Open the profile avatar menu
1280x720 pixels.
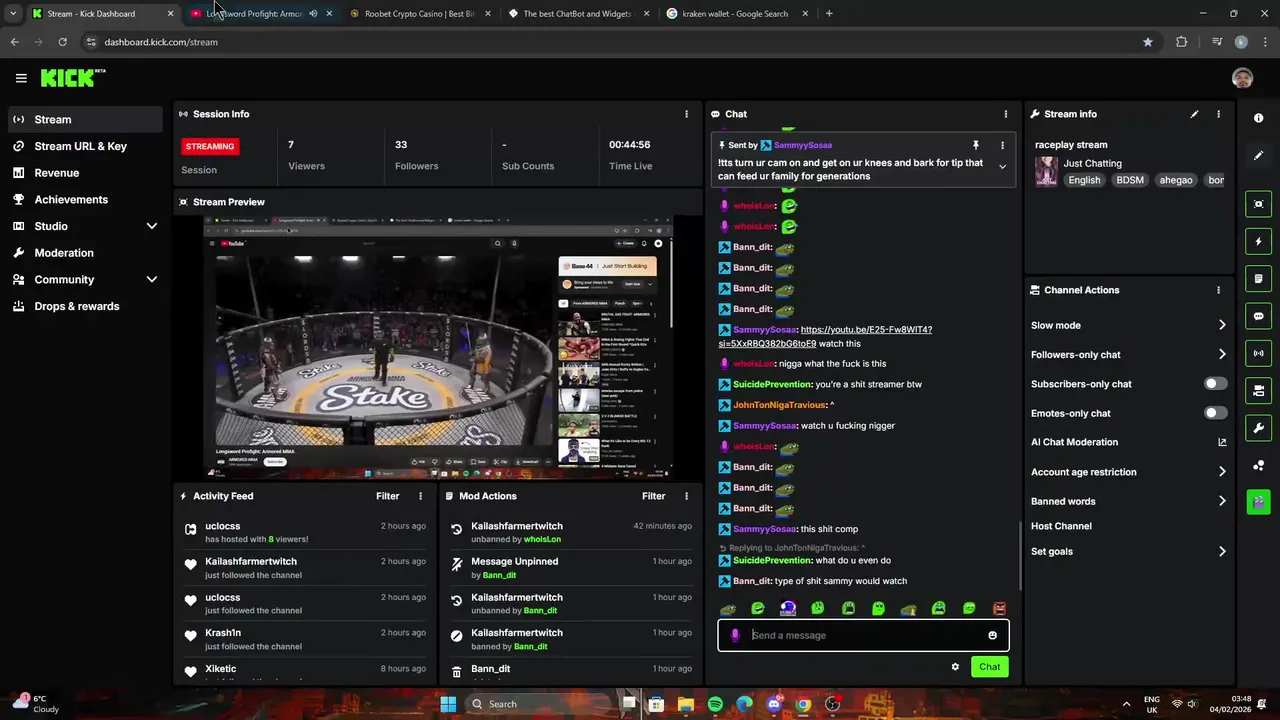[x=1242, y=78]
